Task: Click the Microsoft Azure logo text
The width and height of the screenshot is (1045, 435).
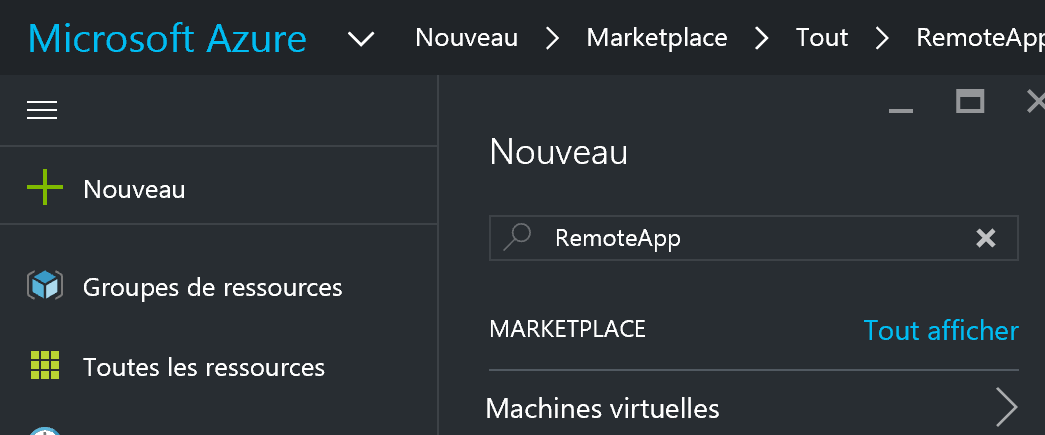Action: (x=168, y=39)
